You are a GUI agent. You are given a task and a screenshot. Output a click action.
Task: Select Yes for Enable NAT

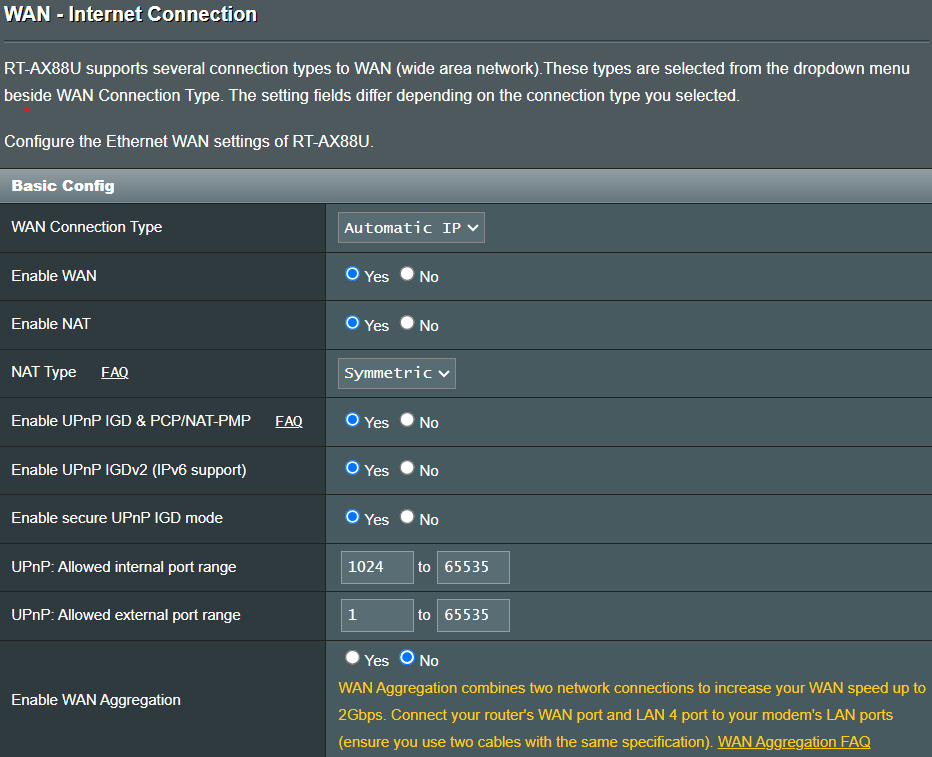click(x=352, y=323)
